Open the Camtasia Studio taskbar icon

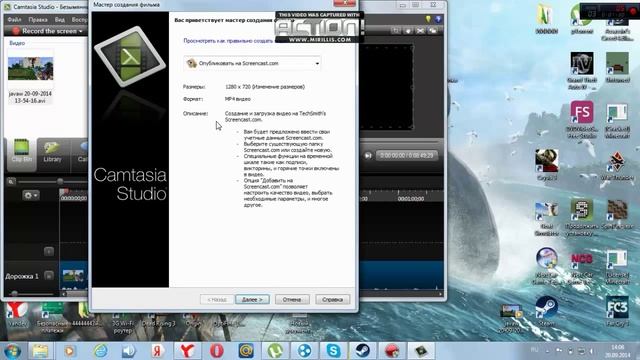[421, 351]
